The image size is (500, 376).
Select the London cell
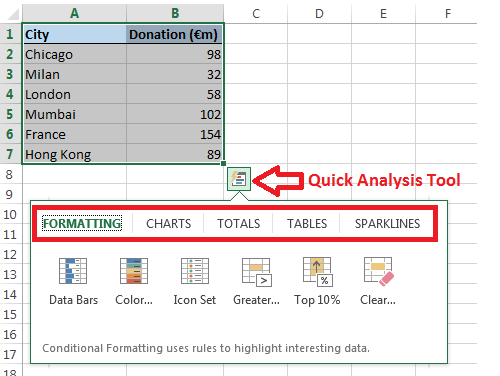(75, 94)
